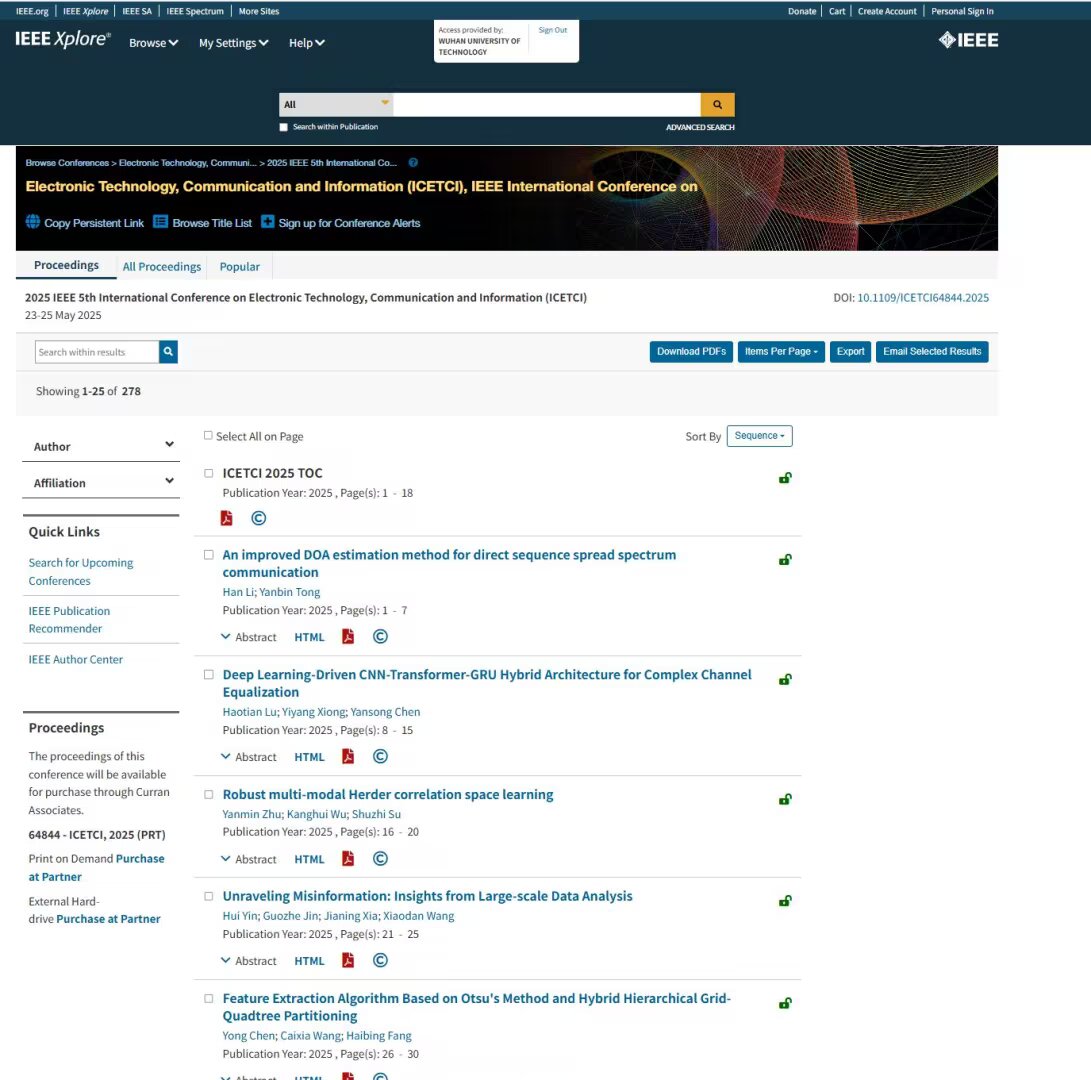This screenshot has width=1091, height=1080.
Task: Open the Sort By Sequence dropdown
Action: [759, 436]
